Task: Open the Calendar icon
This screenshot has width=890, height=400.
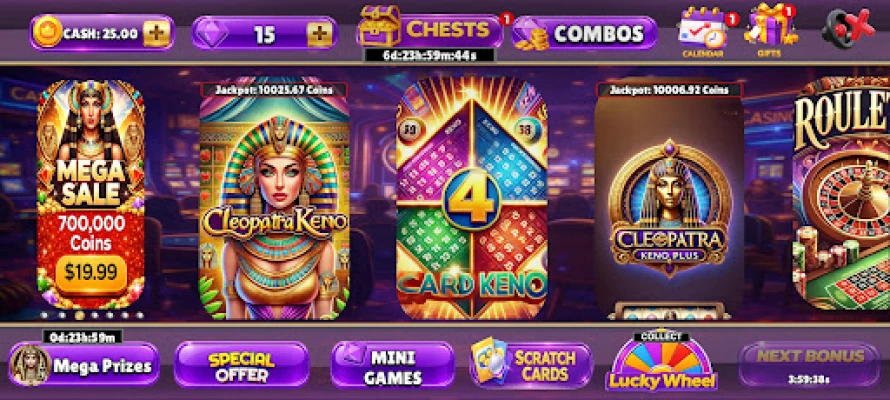Action: 703,31
